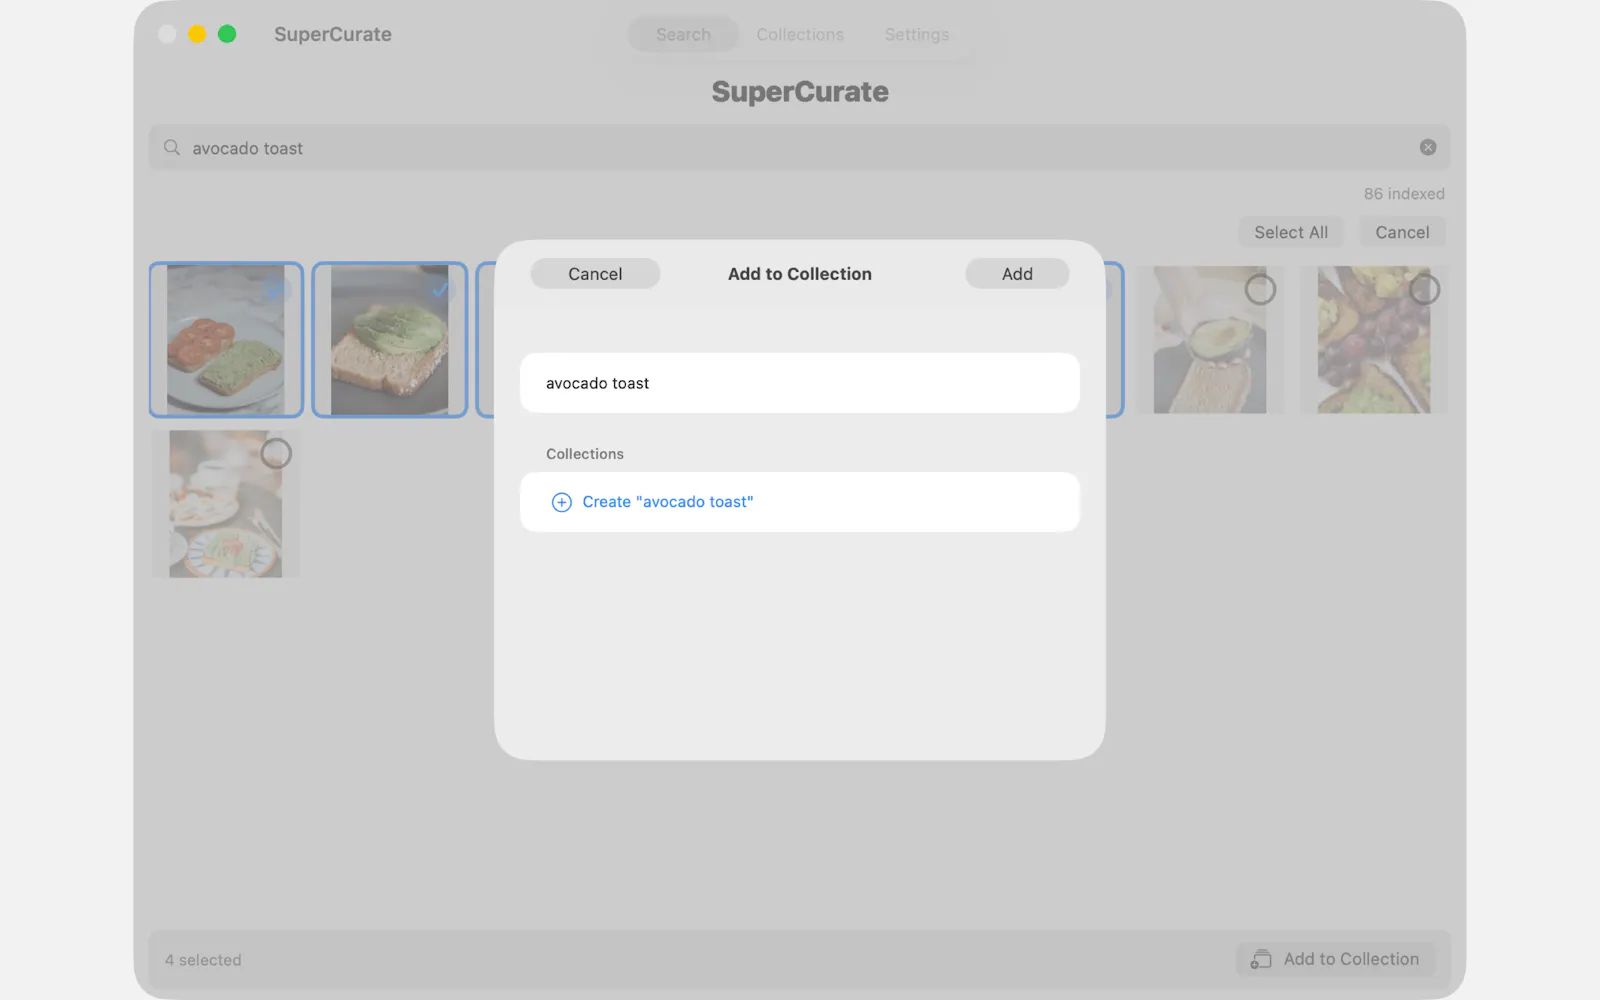Clear the search query with the x icon
This screenshot has width=1600, height=1000.
(1428, 147)
